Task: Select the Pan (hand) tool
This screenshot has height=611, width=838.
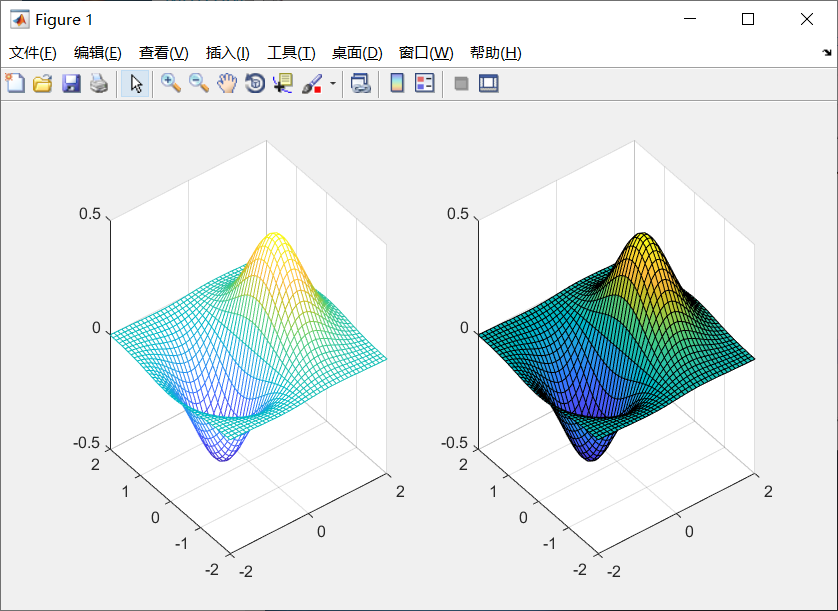Action: click(226, 84)
